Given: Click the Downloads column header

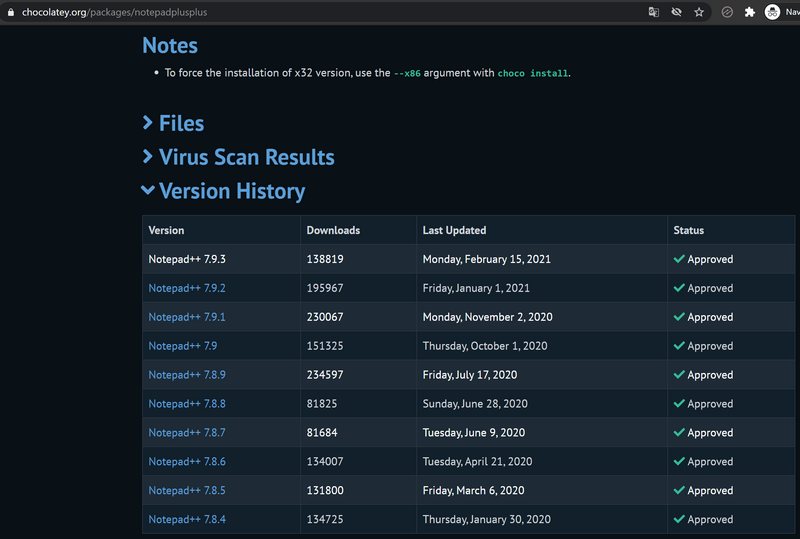Looking at the screenshot, I should tap(333, 230).
